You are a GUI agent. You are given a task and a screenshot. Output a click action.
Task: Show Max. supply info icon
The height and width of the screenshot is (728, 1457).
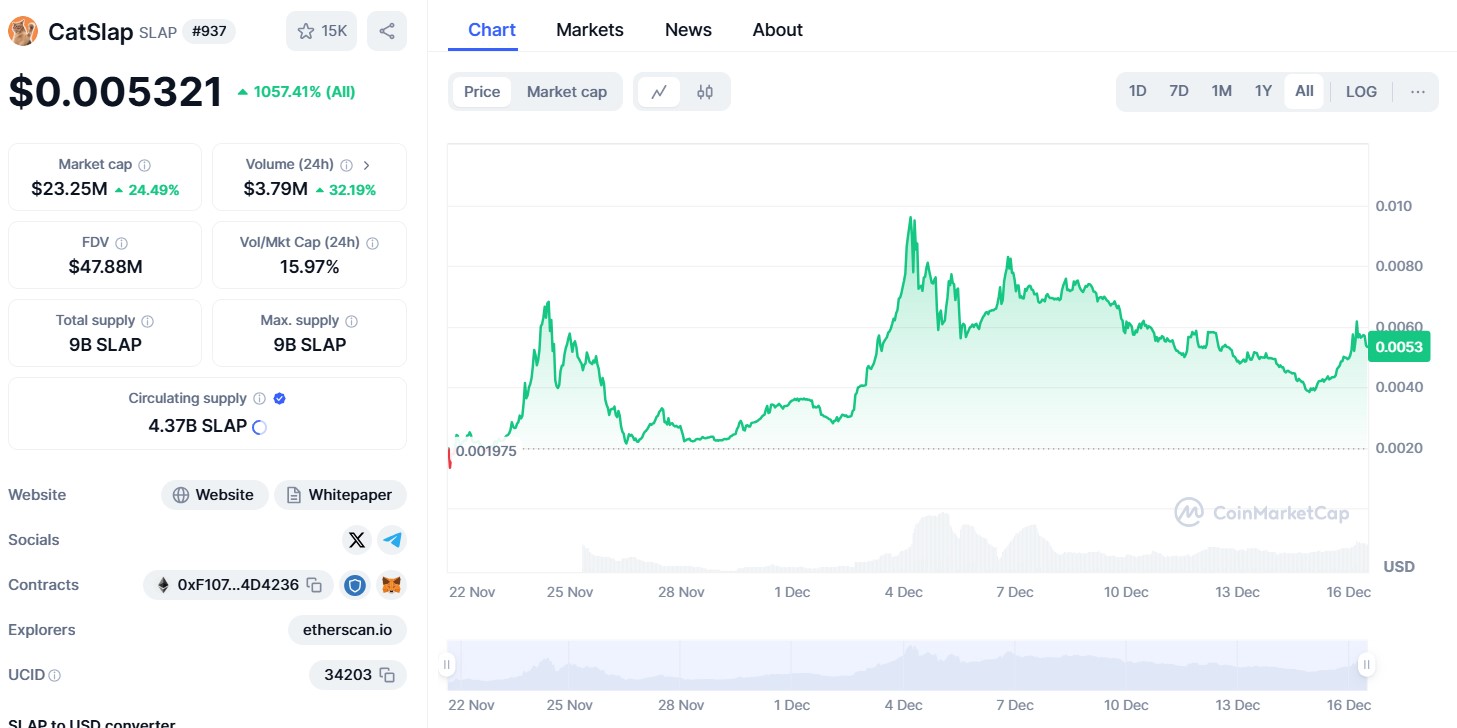click(x=351, y=321)
